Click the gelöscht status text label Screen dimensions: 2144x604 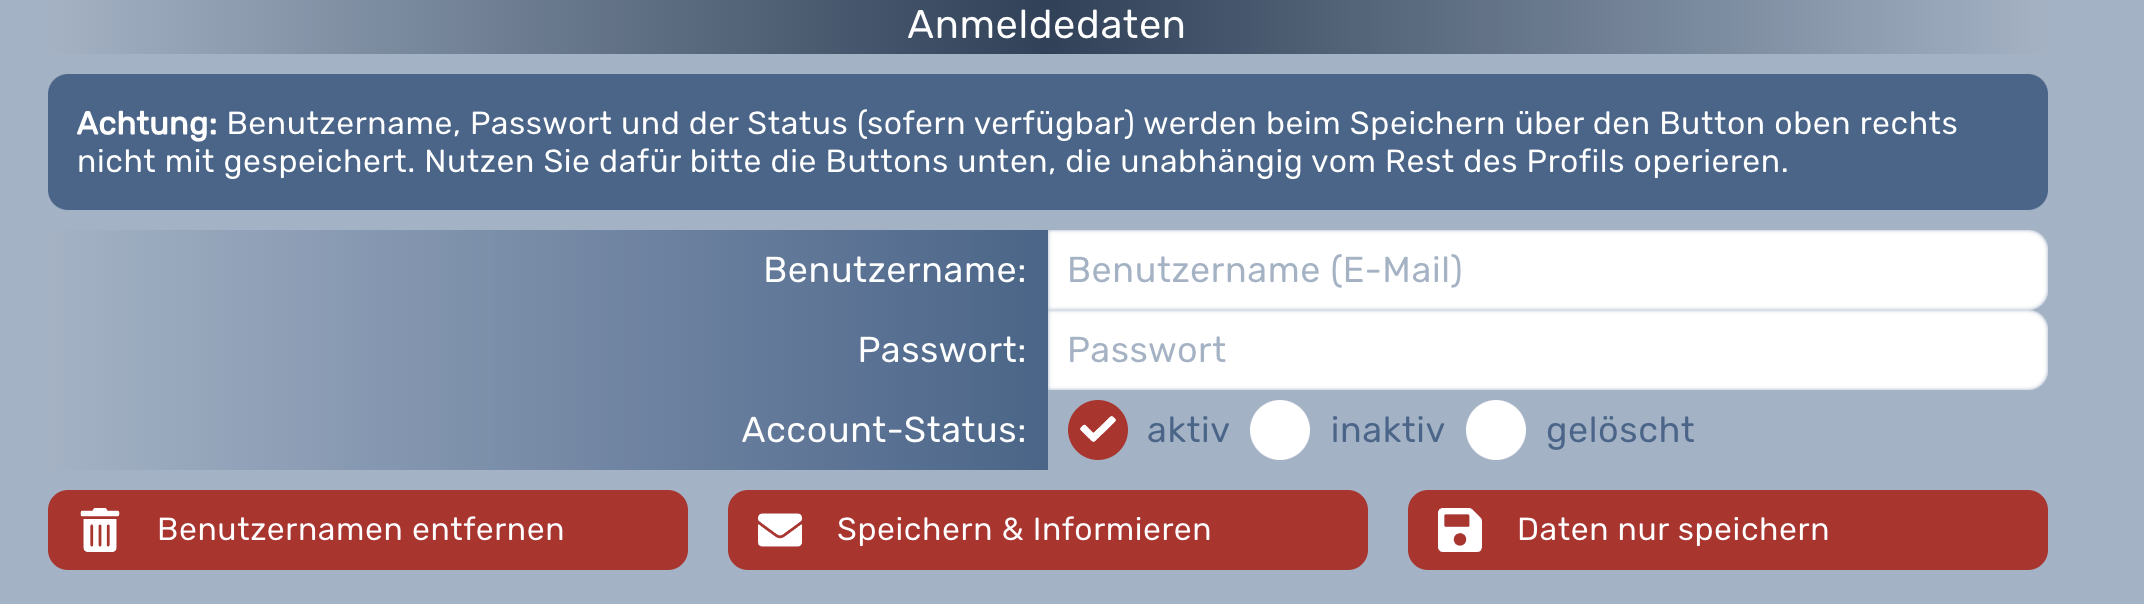pyautogui.click(x=1620, y=430)
